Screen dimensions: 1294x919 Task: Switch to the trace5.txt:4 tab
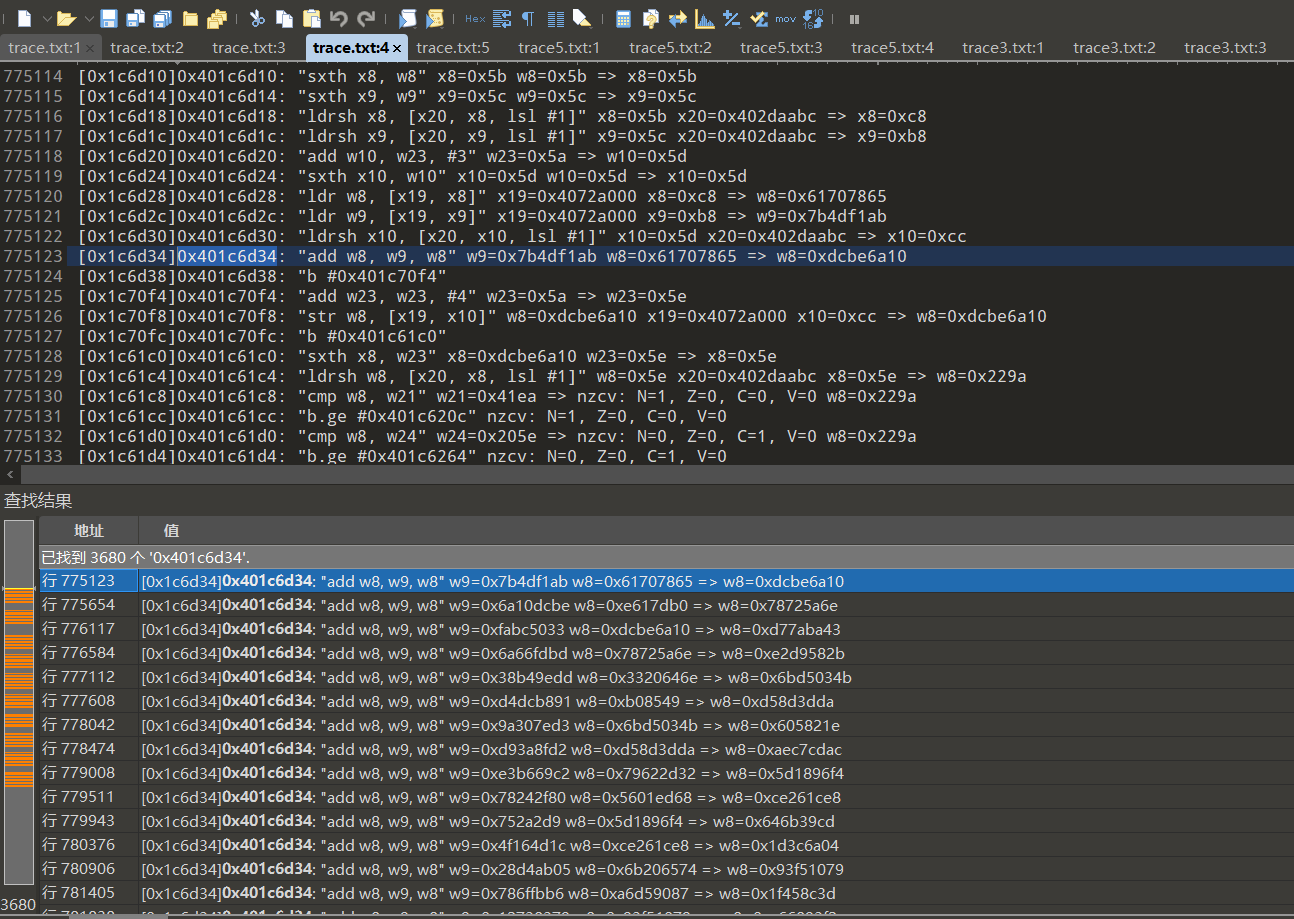click(x=892, y=47)
